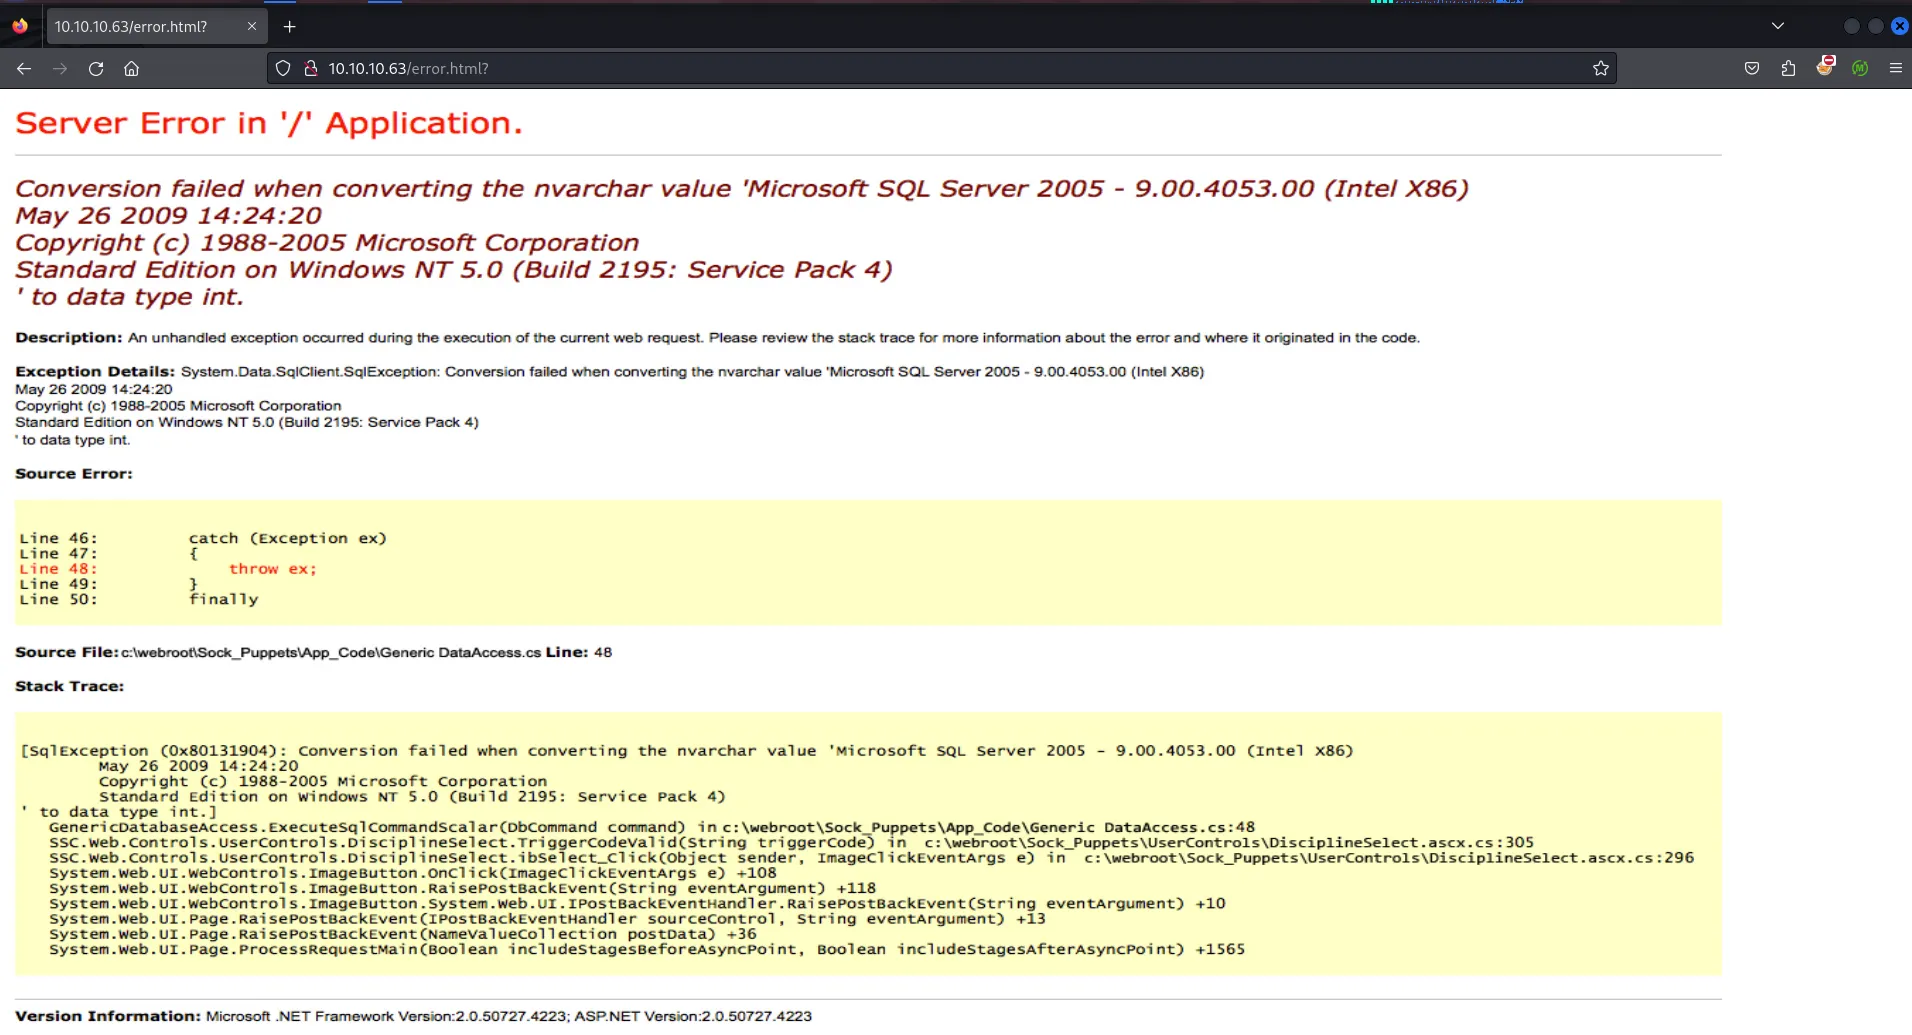Image resolution: width=1912 pixels, height=1035 pixels.
Task: Click the "IPostBackEventHandler.RaisePostBackEvent" stack line ending +10
Action: click(637, 903)
